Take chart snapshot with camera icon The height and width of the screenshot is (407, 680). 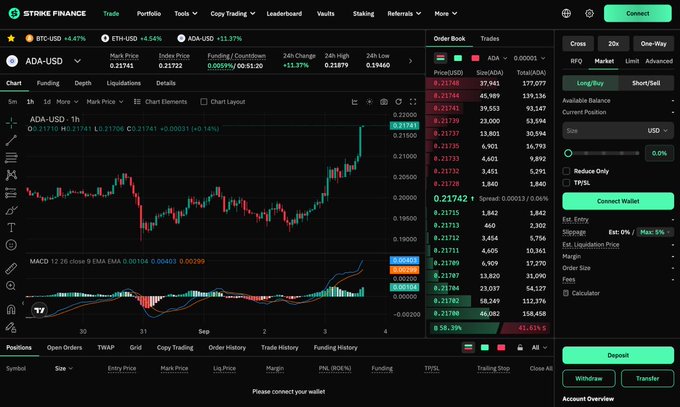coord(384,102)
